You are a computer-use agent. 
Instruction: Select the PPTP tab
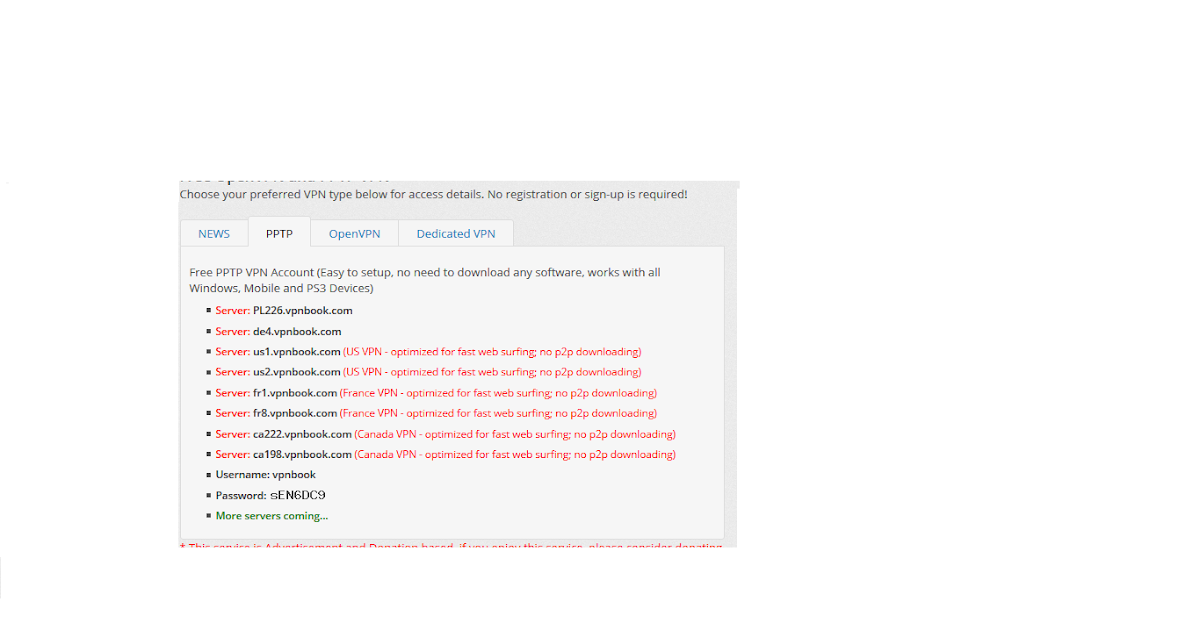tap(279, 234)
